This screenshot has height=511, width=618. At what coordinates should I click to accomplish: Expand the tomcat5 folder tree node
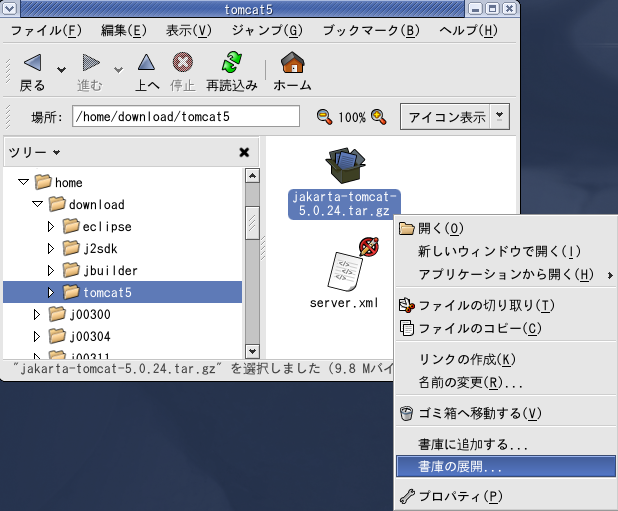click(x=50, y=292)
